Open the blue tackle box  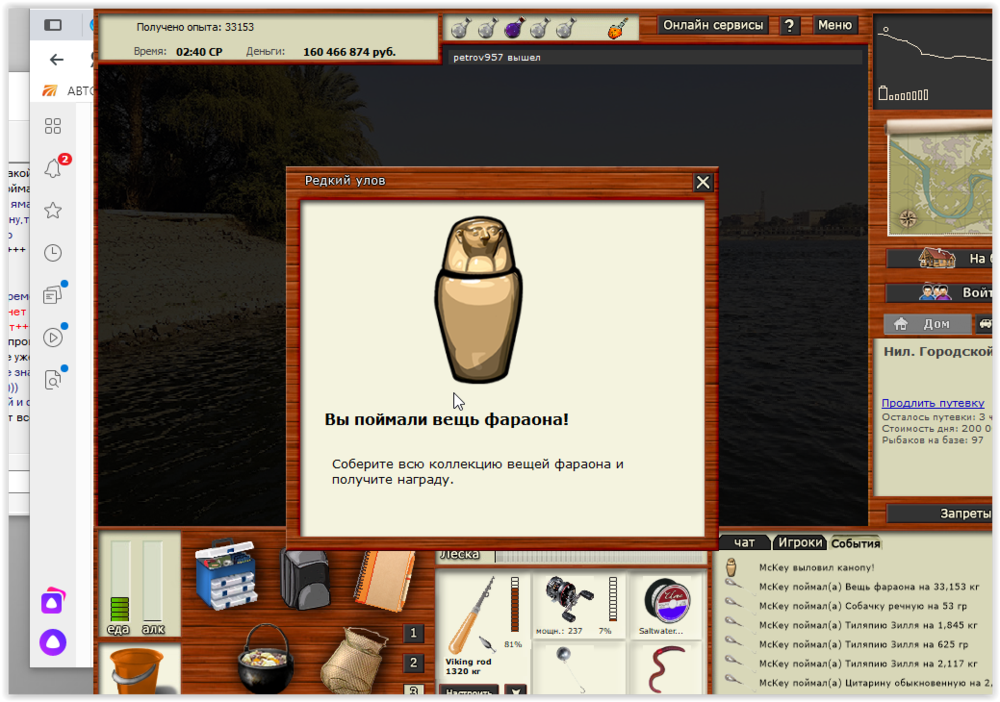tap(225, 574)
